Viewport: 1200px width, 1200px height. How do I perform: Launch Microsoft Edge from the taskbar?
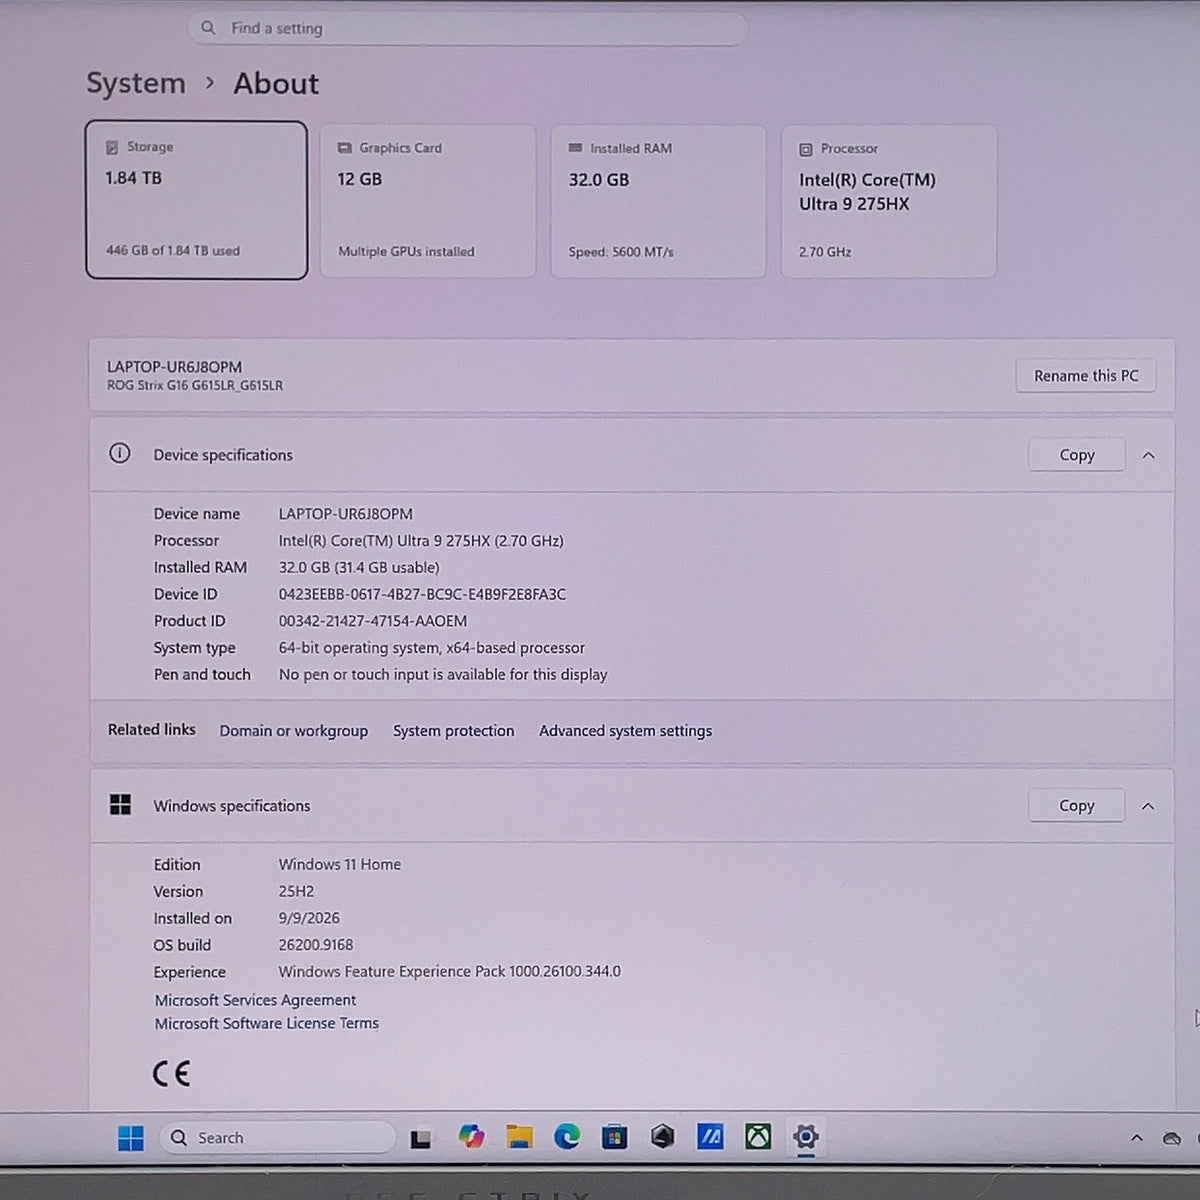coord(567,1137)
